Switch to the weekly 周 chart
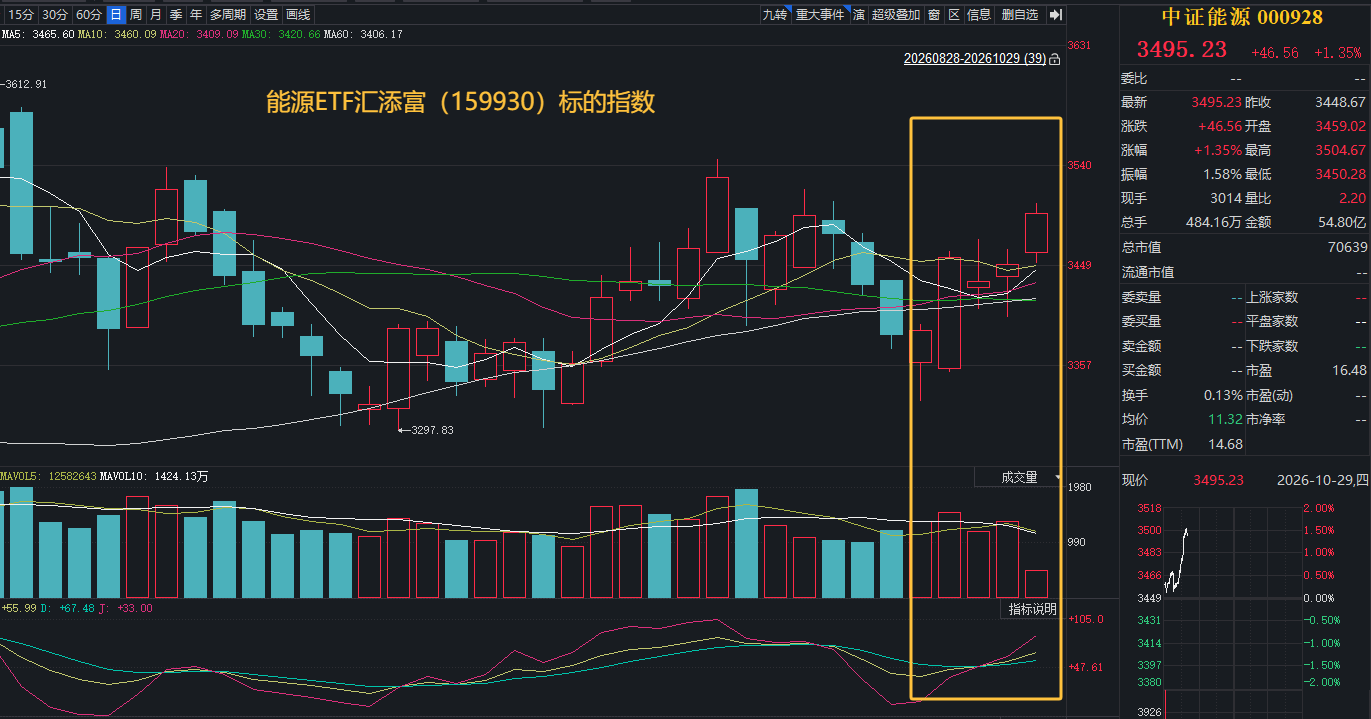The image size is (1371, 719). 135,14
